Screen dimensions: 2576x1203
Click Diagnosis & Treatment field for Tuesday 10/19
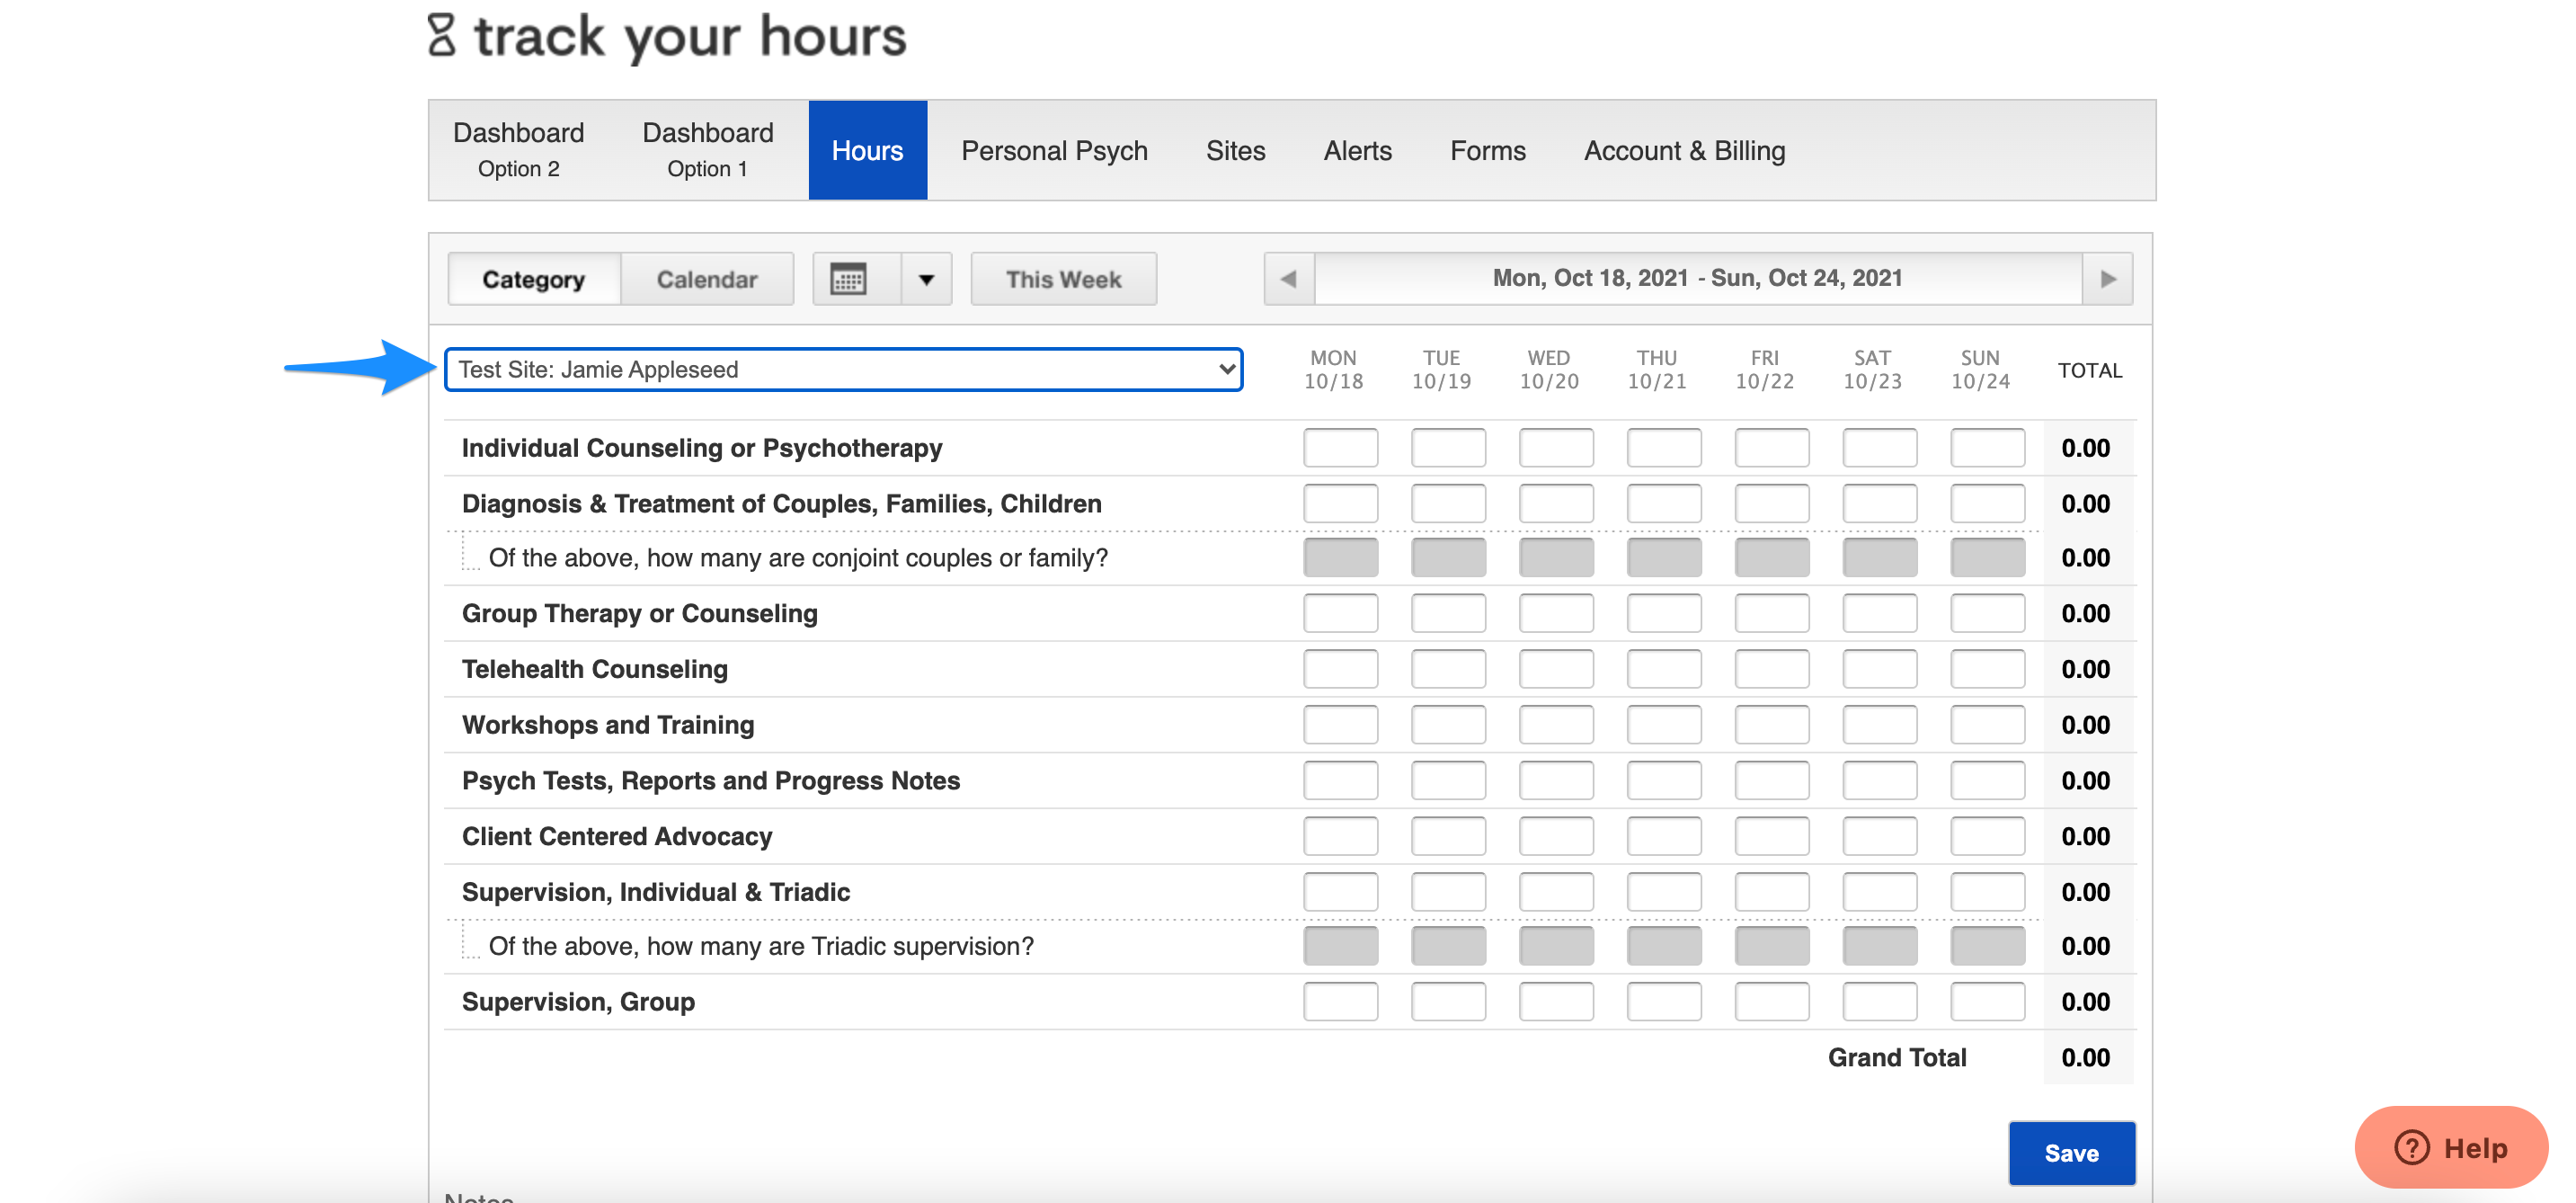pyautogui.click(x=1449, y=504)
